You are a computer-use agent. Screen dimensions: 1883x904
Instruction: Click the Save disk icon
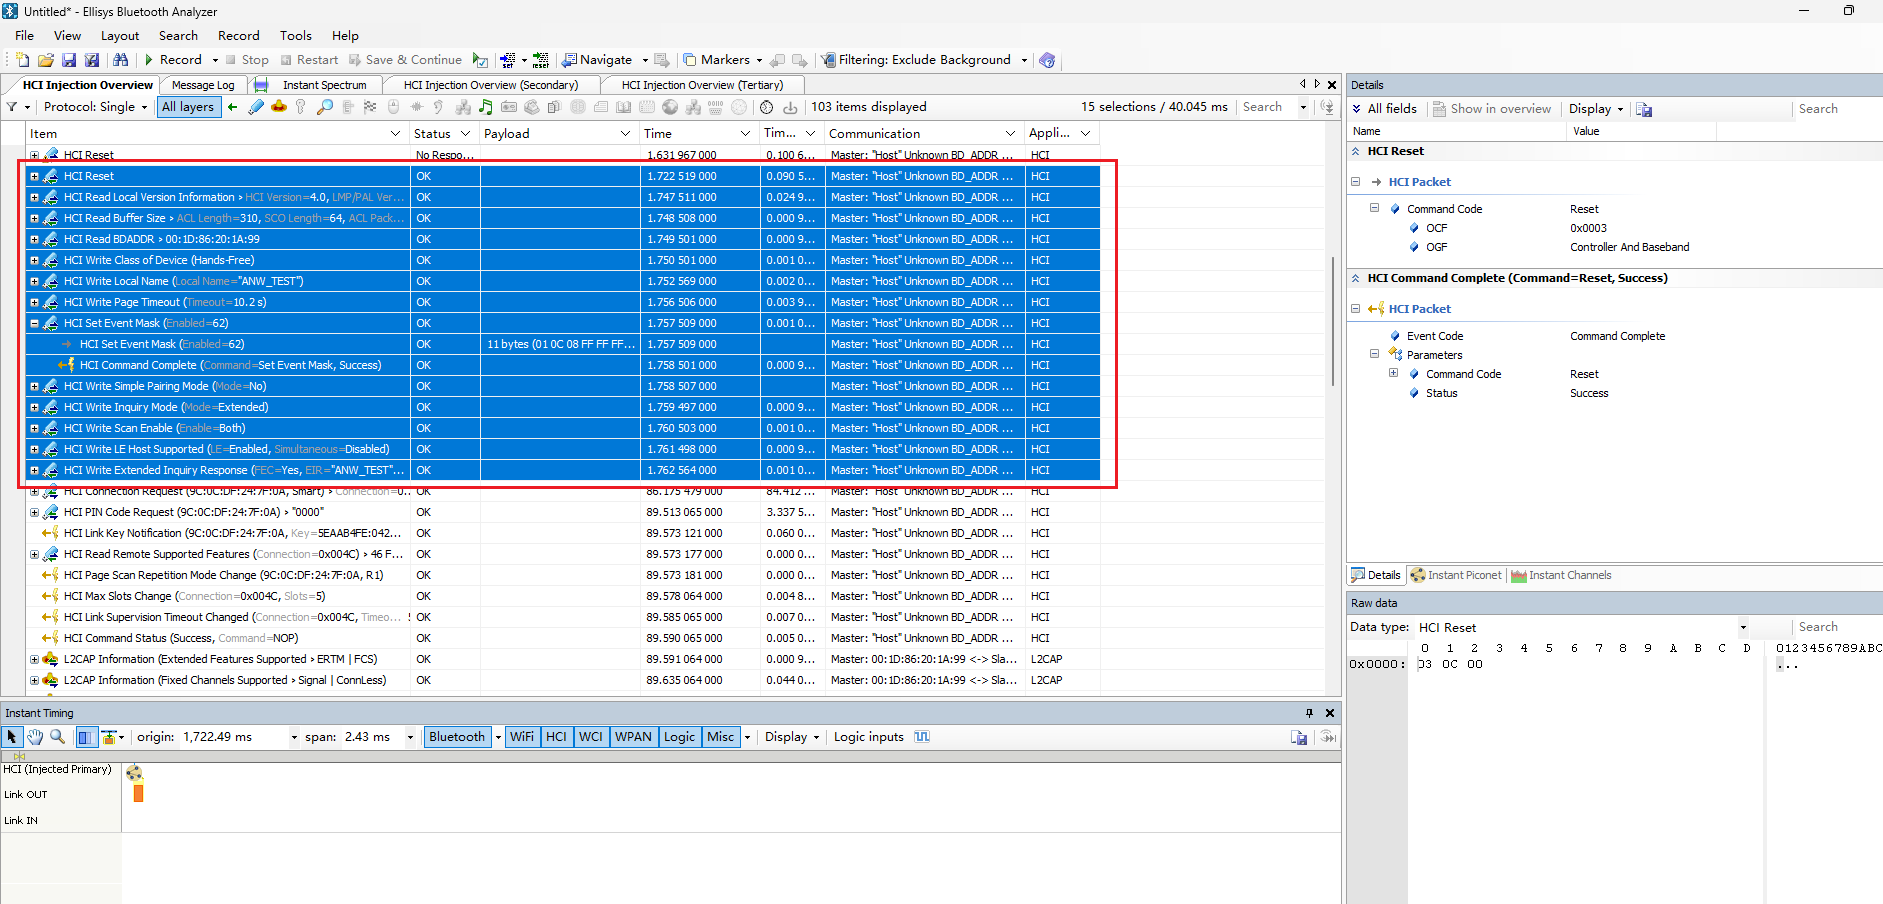[69, 60]
